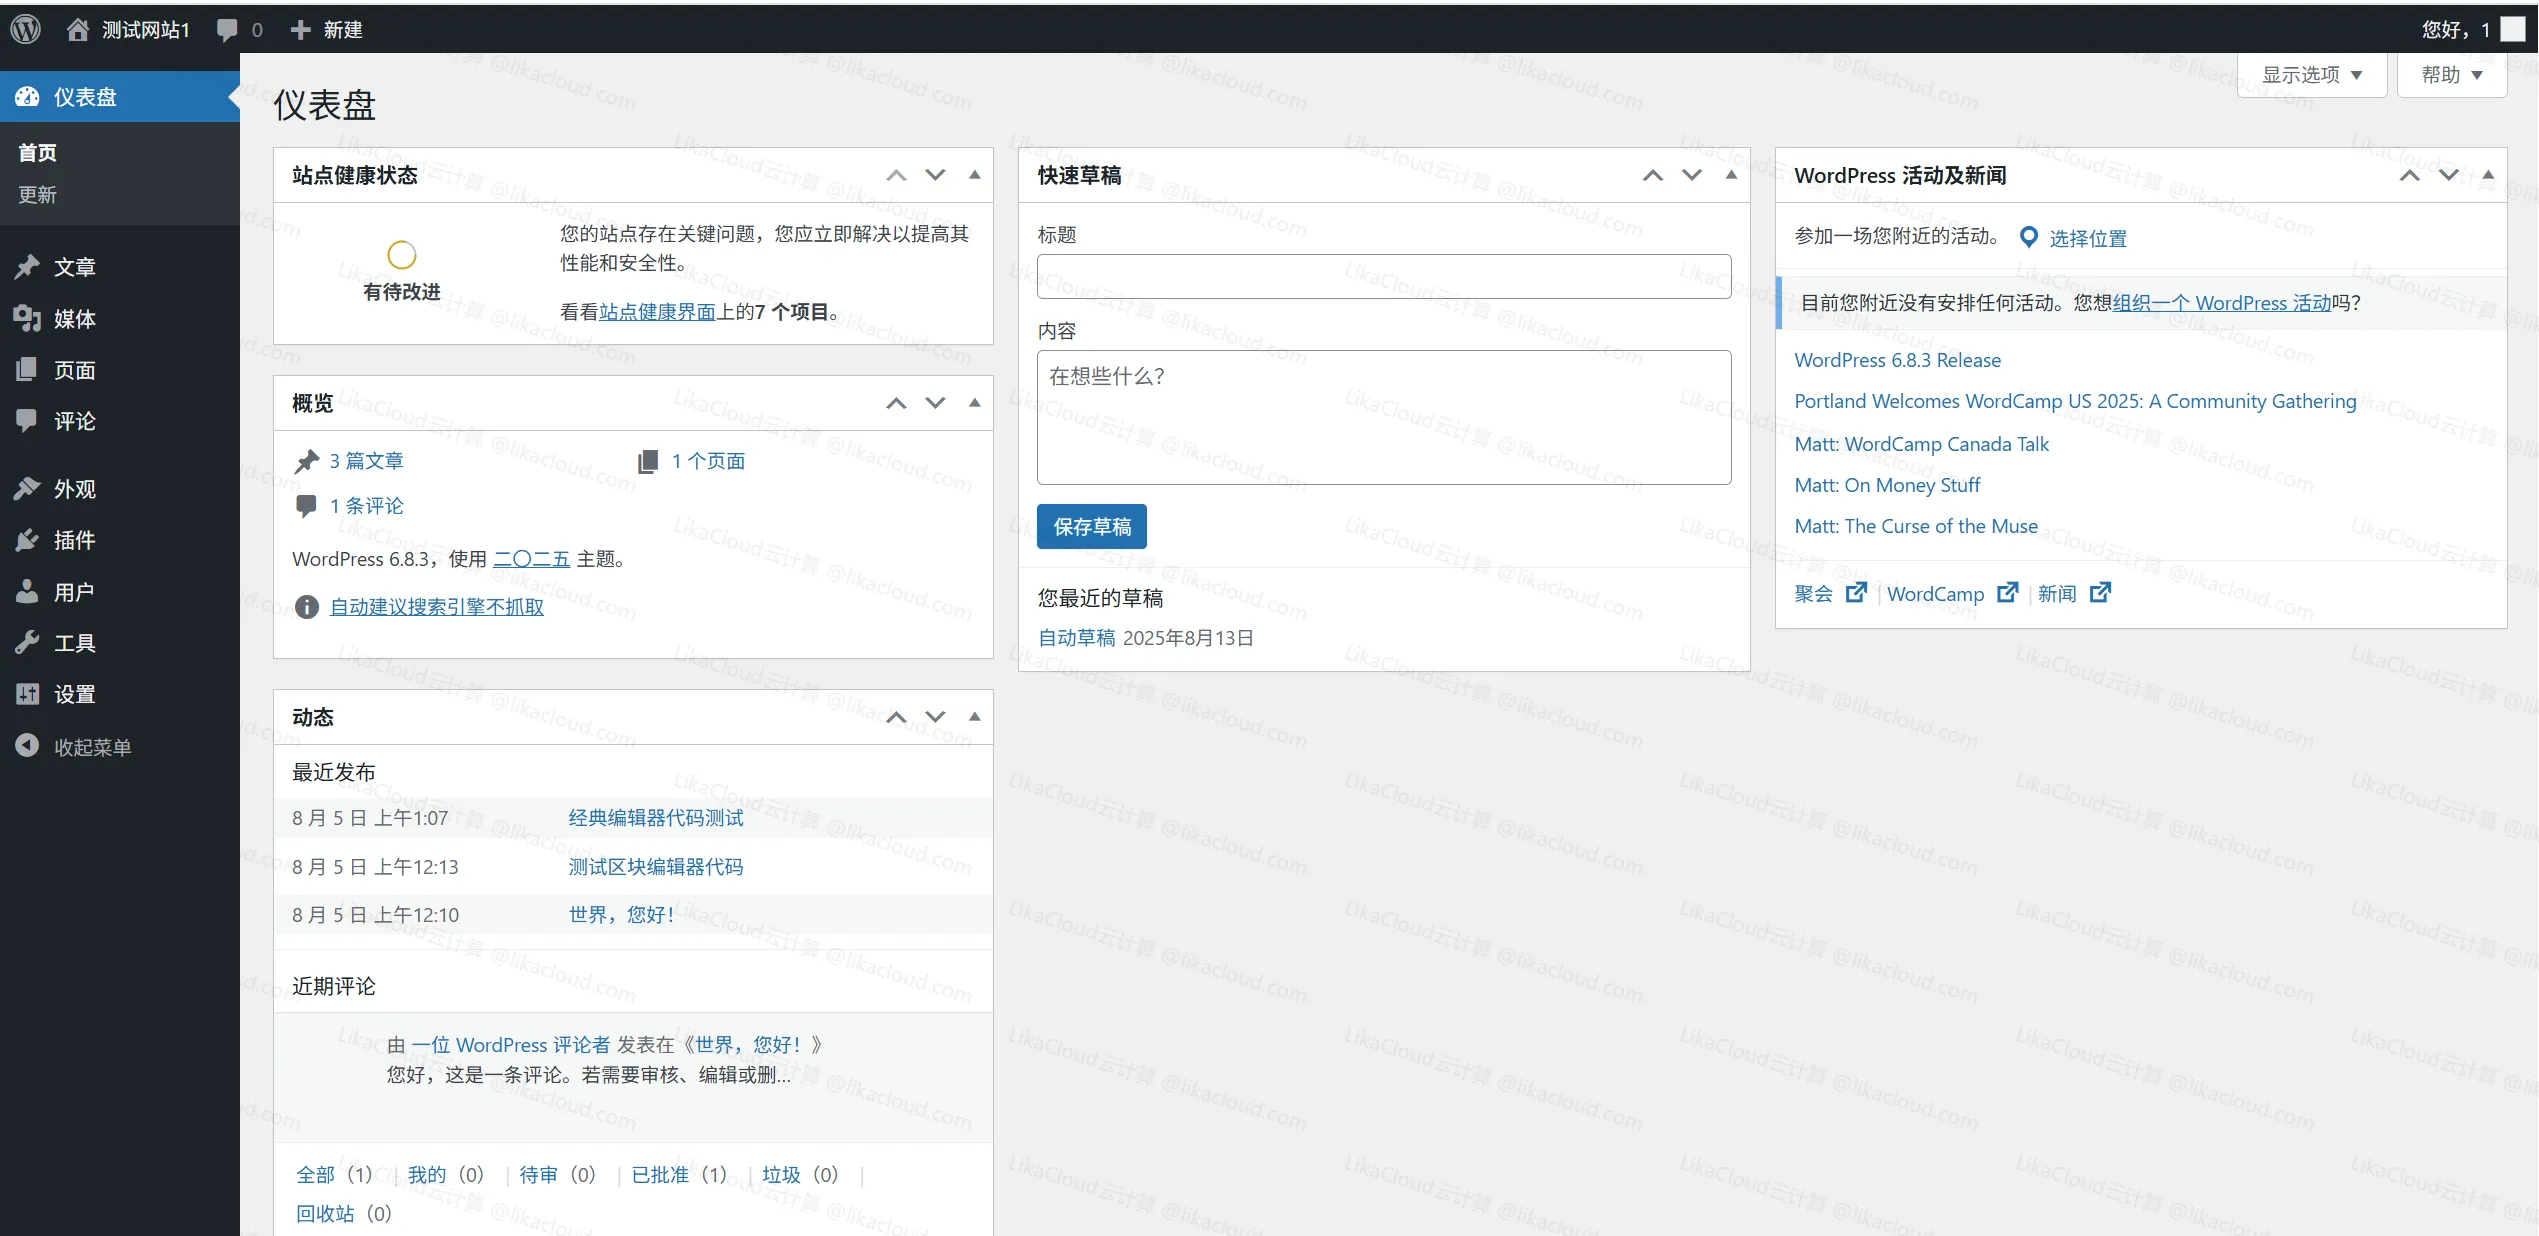
Task: Open the WordPress logo menu
Action: (x=25, y=28)
